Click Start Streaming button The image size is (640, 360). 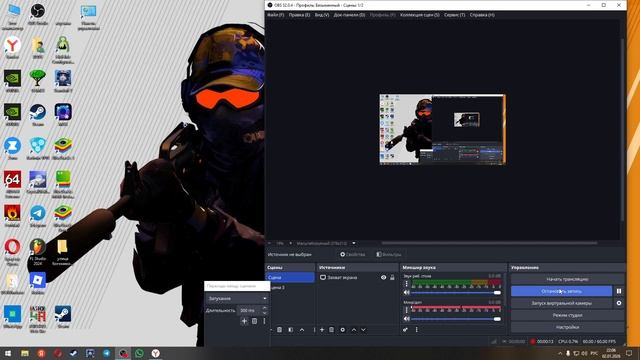click(x=567, y=279)
